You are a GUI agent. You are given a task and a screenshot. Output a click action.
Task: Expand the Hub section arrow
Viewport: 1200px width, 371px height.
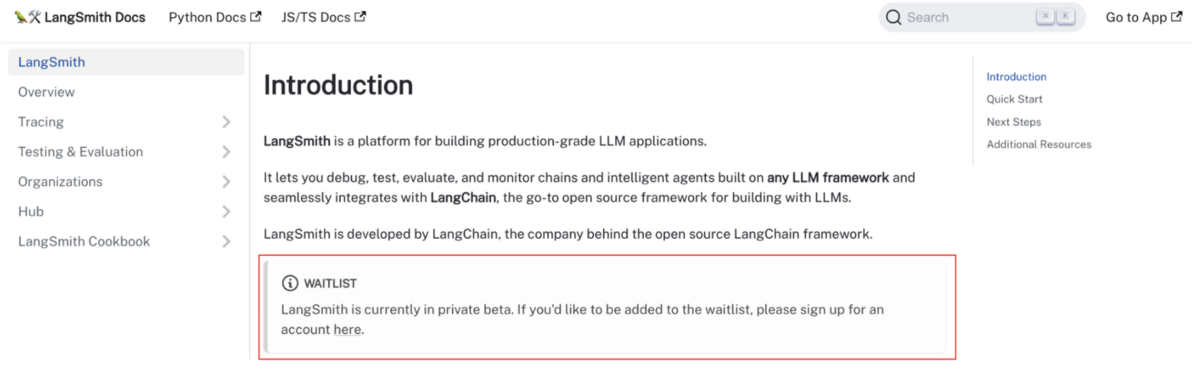[x=226, y=212]
